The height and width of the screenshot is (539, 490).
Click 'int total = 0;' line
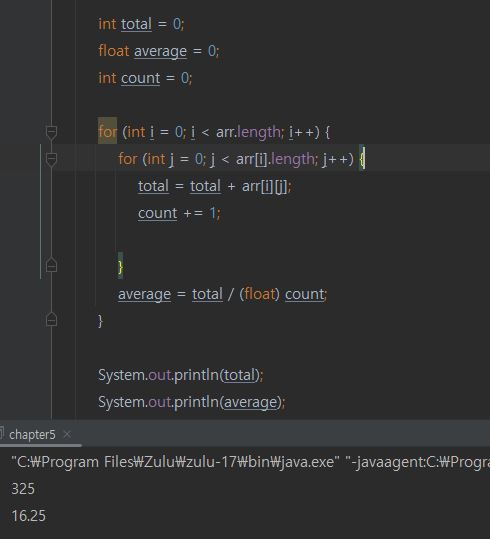tap(141, 24)
